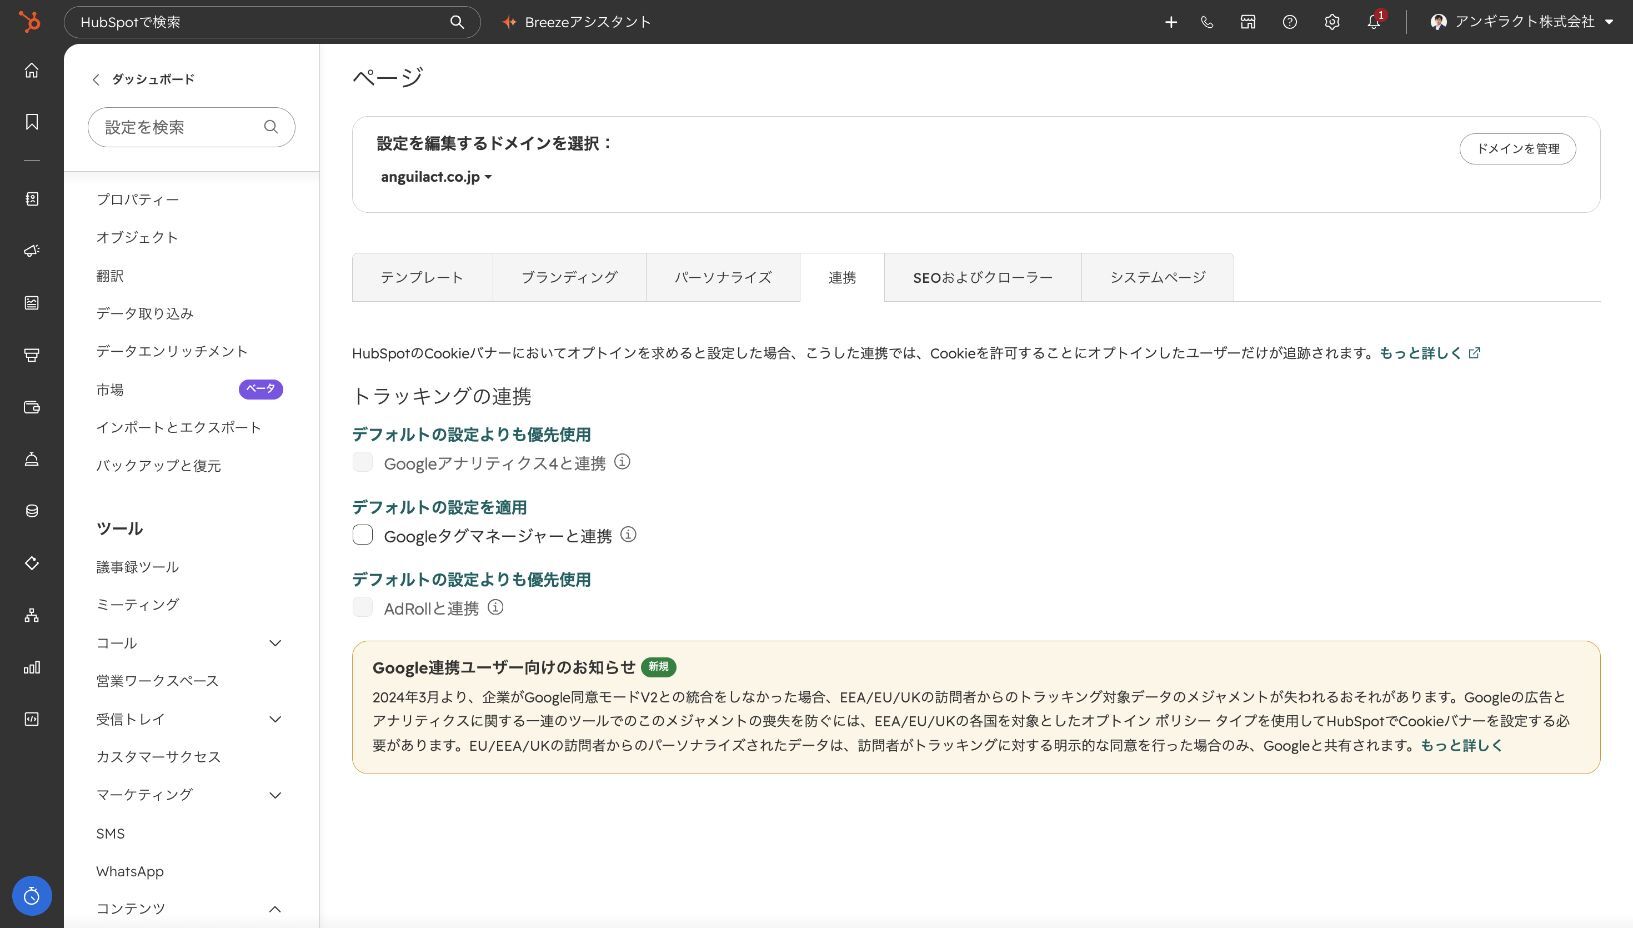Open the calling phone icon
The width and height of the screenshot is (1633, 928).
pos(1207,22)
